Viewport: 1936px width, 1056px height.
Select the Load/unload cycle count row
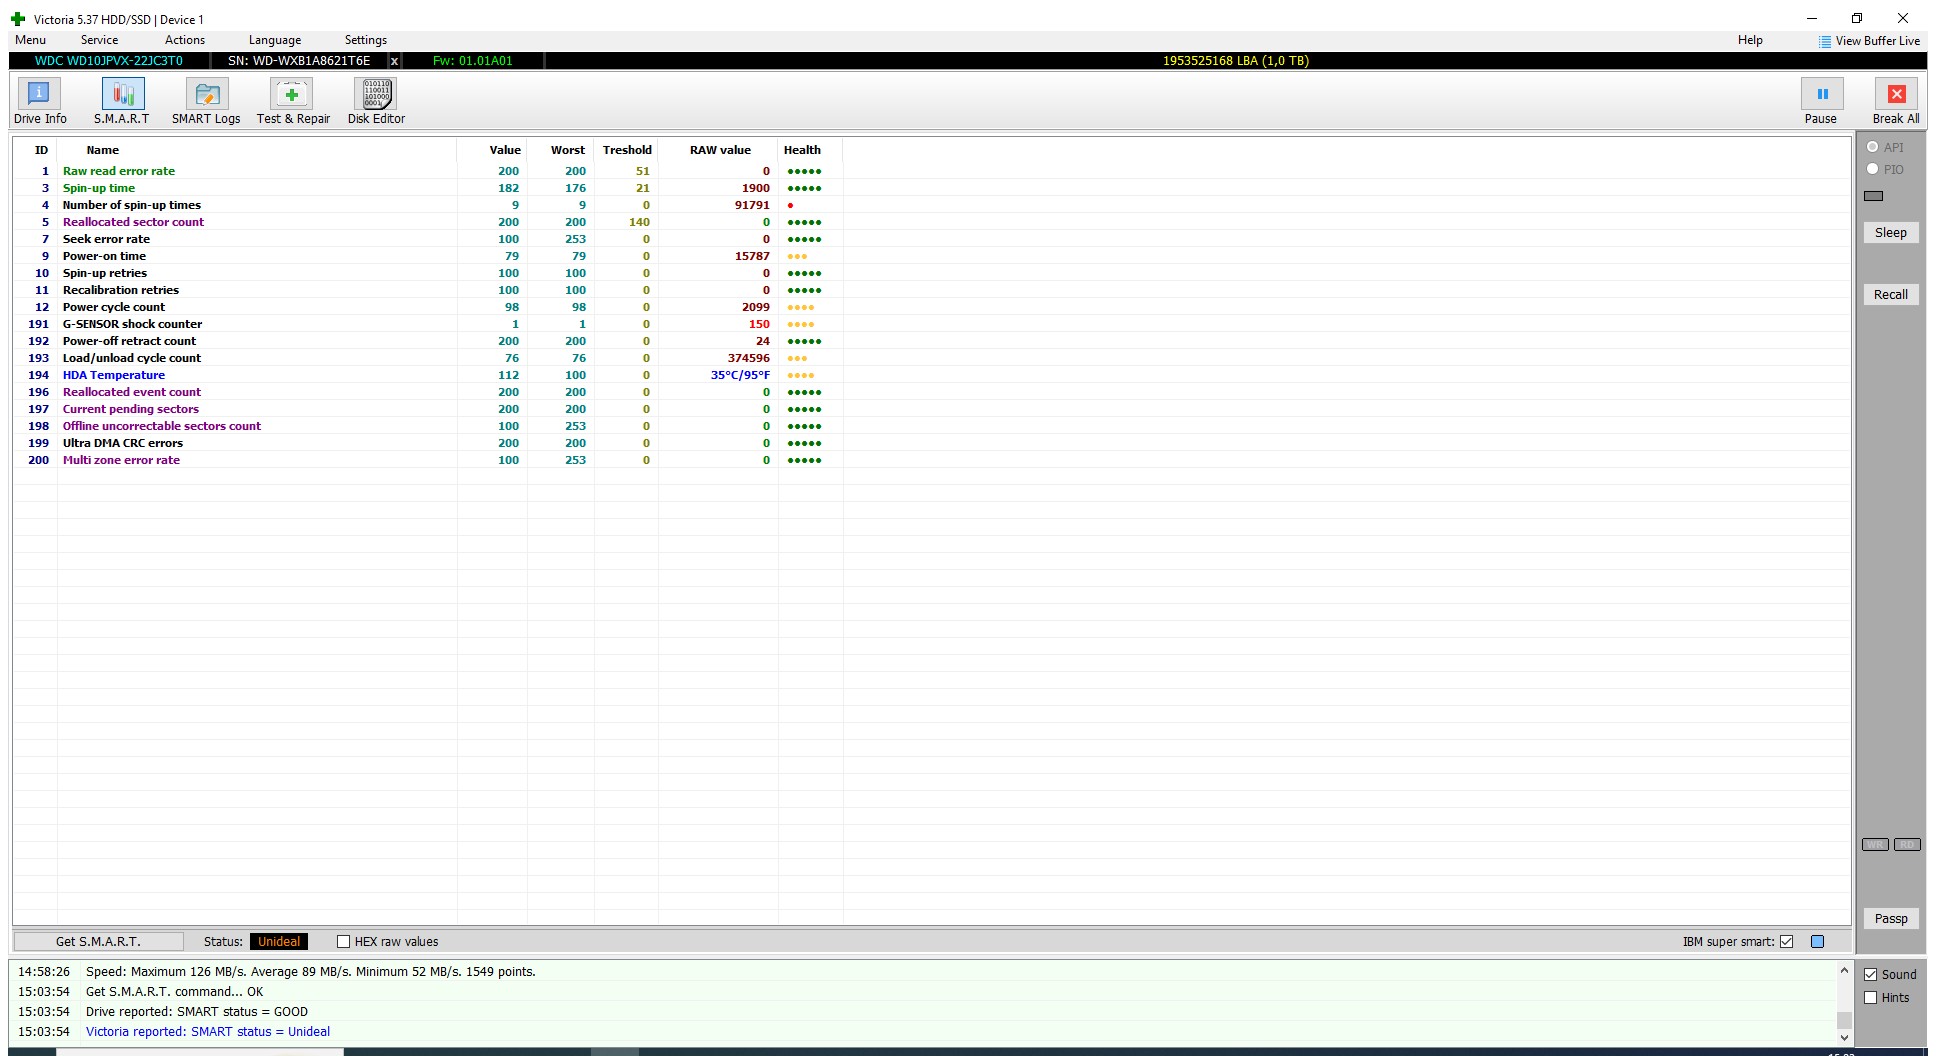[x=428, y=358]
